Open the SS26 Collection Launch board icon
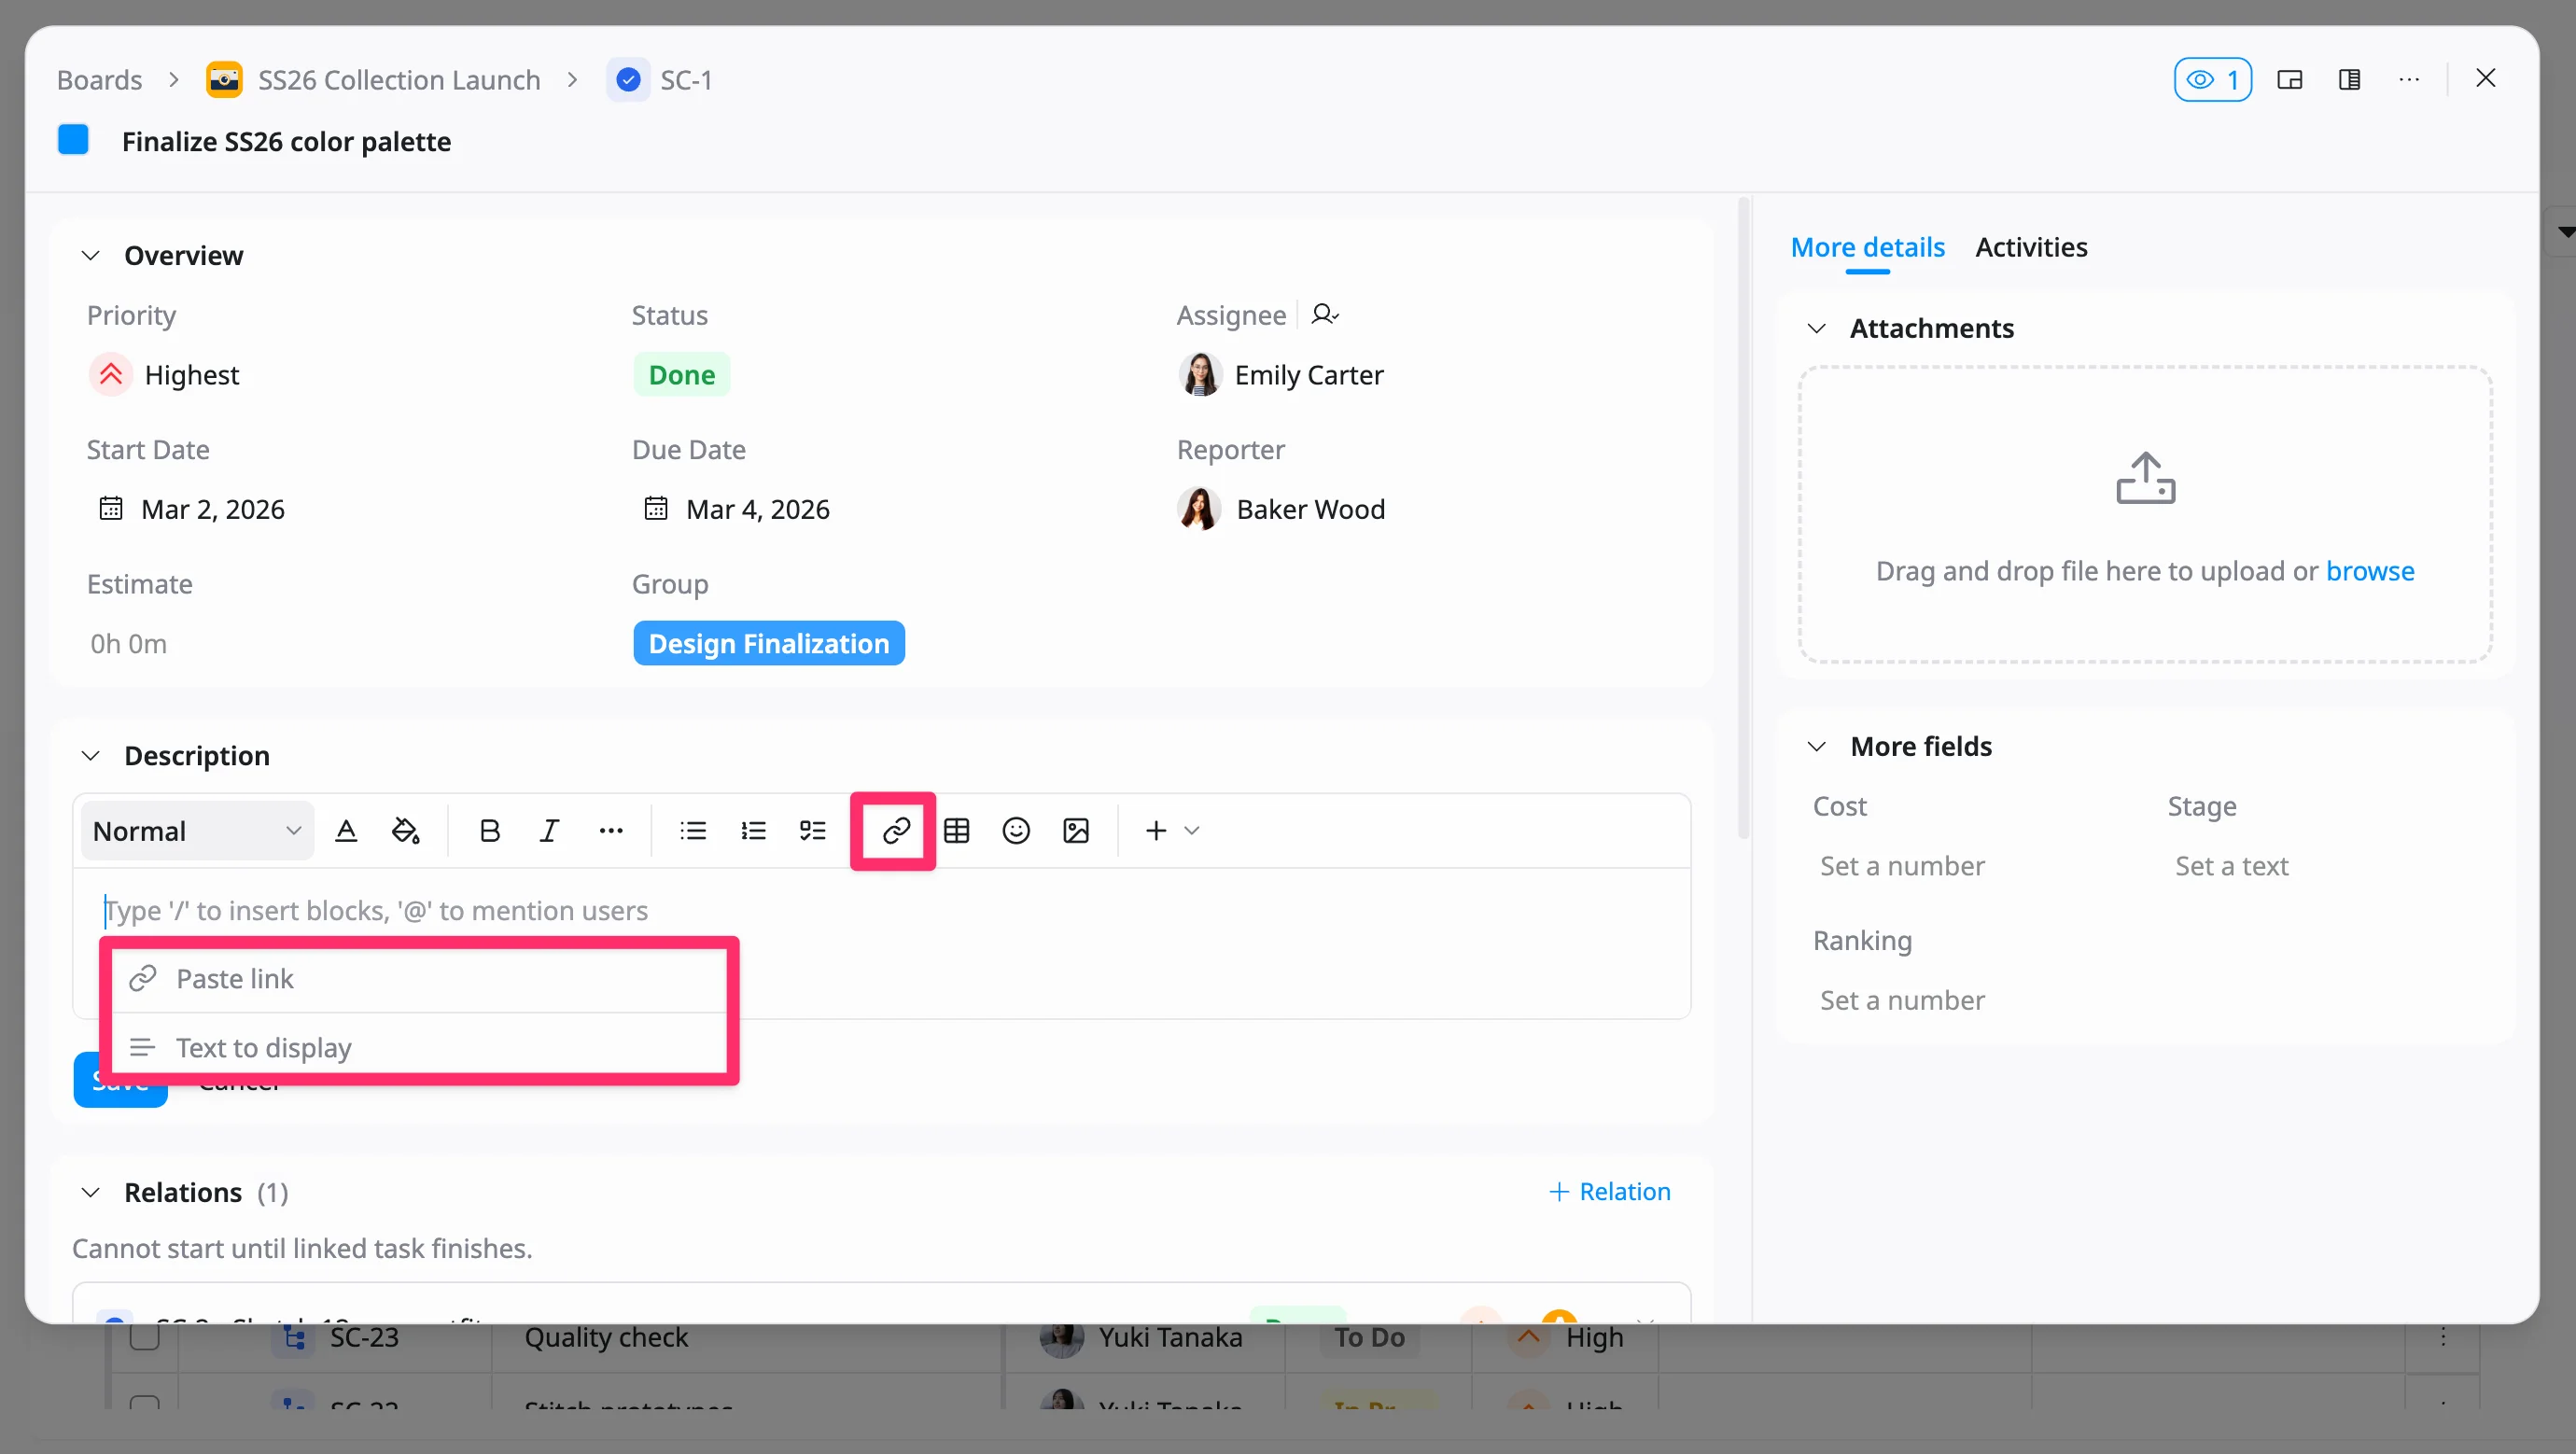The image size is (2576, 1454). [224, 80]
